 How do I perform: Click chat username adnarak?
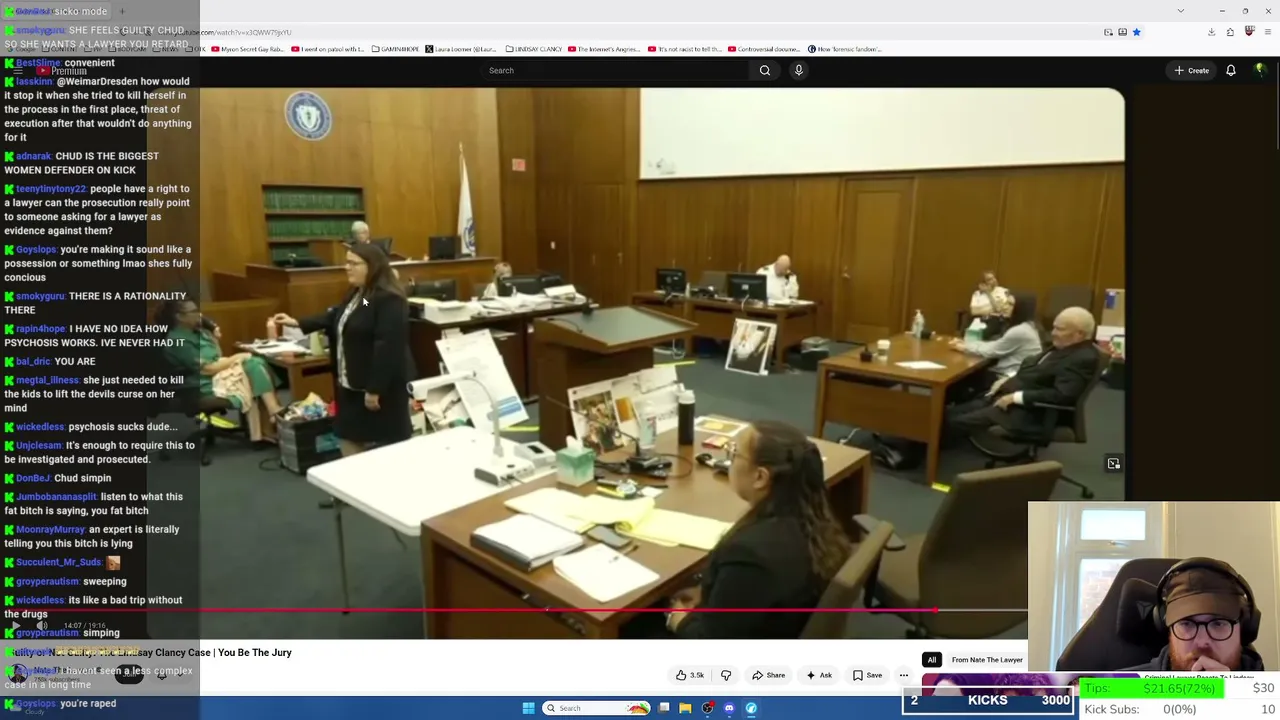33,156
